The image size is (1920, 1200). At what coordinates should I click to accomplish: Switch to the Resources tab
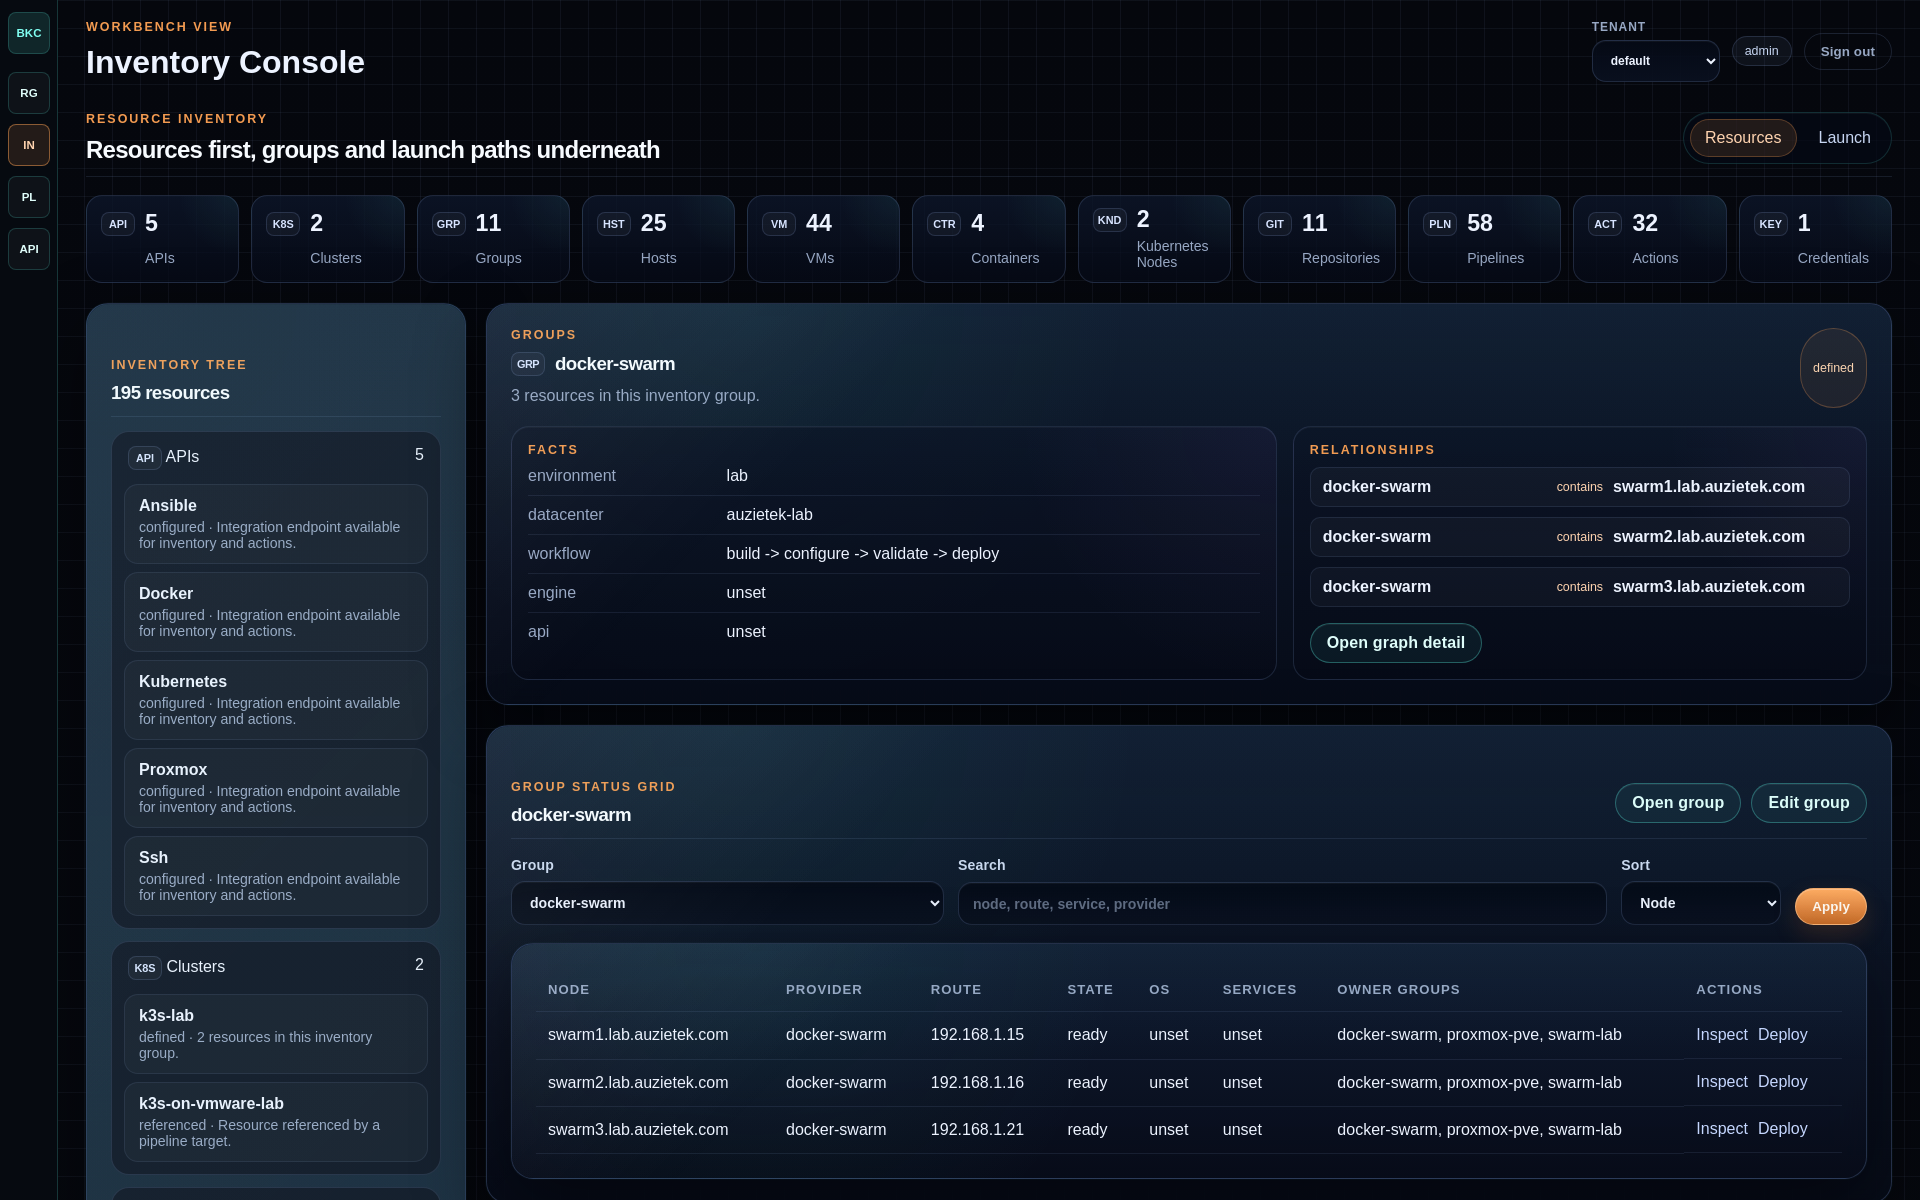(1743, 138)
